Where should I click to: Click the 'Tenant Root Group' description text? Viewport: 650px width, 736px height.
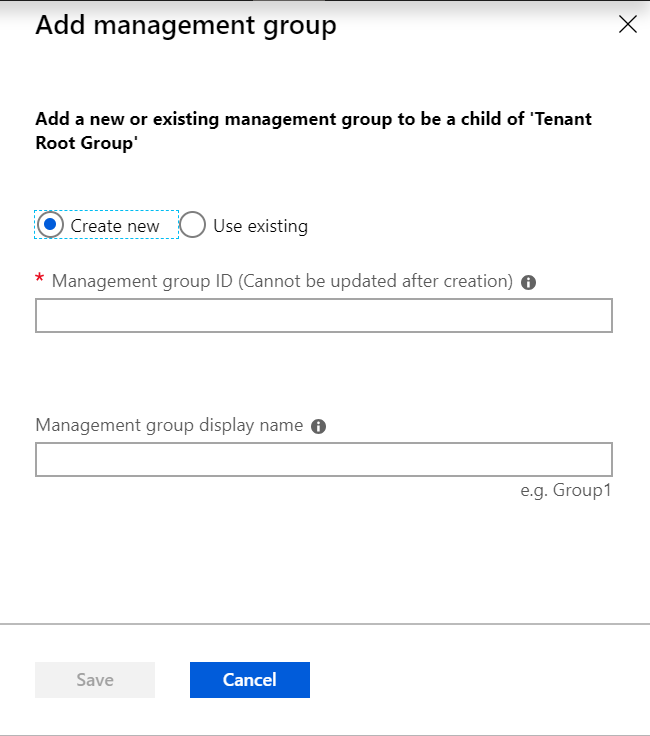coord(85,142)
